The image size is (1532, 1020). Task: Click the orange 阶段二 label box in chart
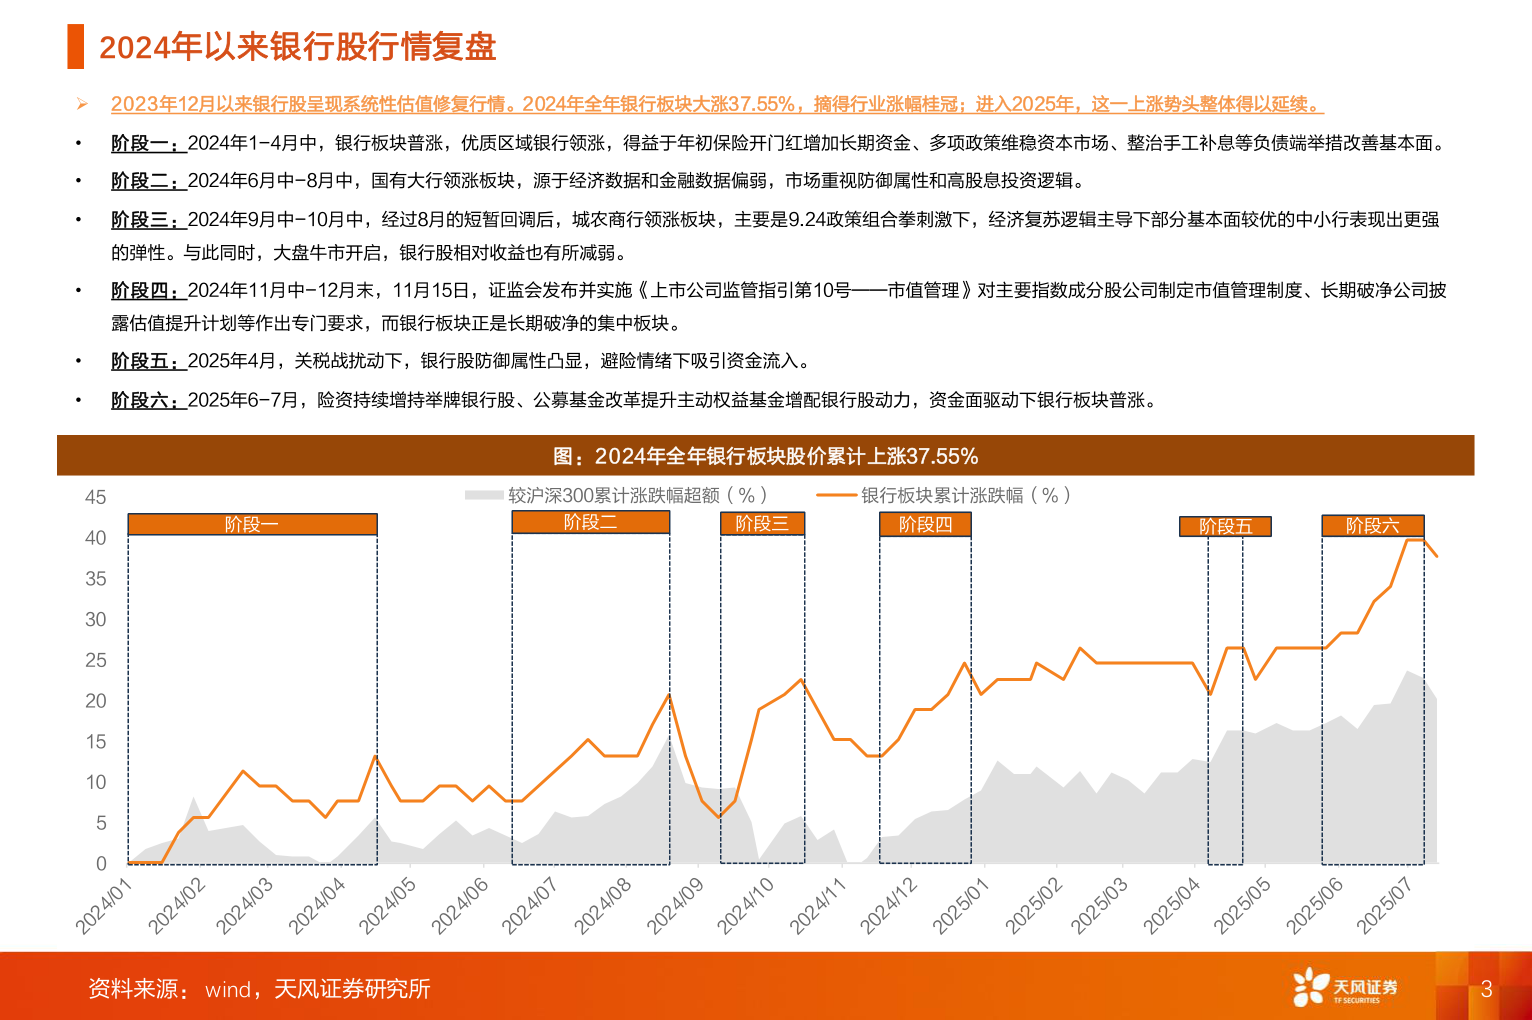pyautogui.click(x=590, y=522)
